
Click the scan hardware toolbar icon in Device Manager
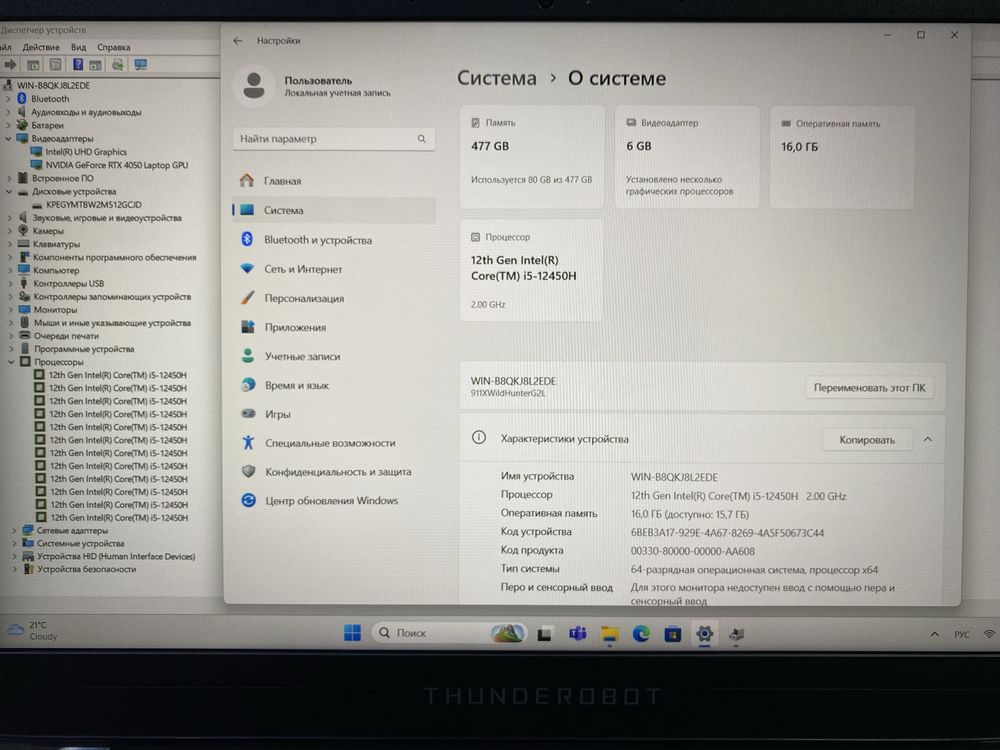pos(117,64)
